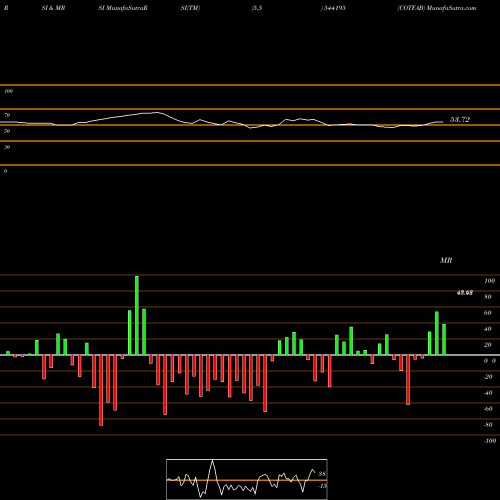
Task: Click the RSI line peak near the 70 level
Action: tap(156, 113)
